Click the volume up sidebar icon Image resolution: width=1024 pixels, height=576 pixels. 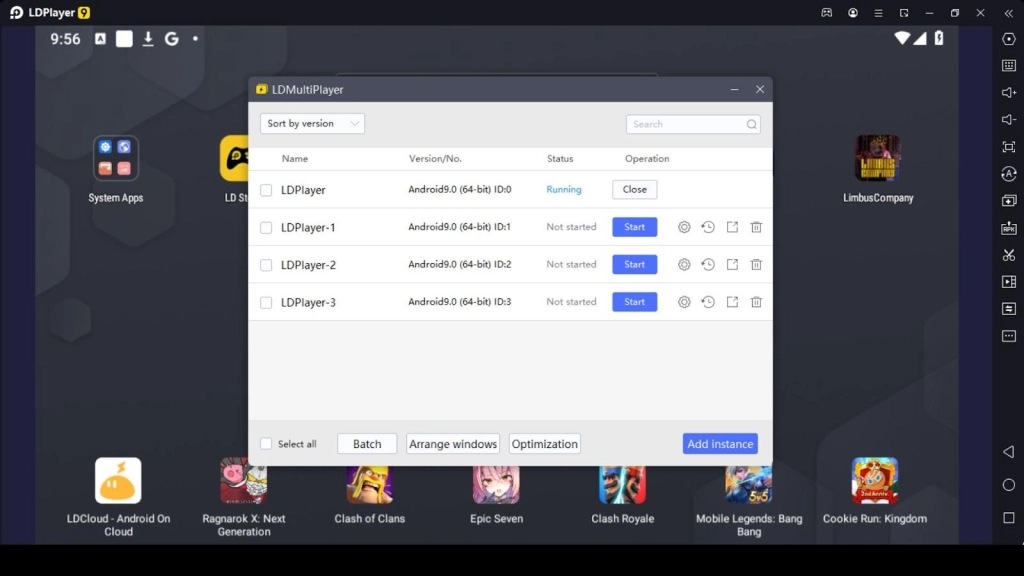click(x=1009, y=93)
